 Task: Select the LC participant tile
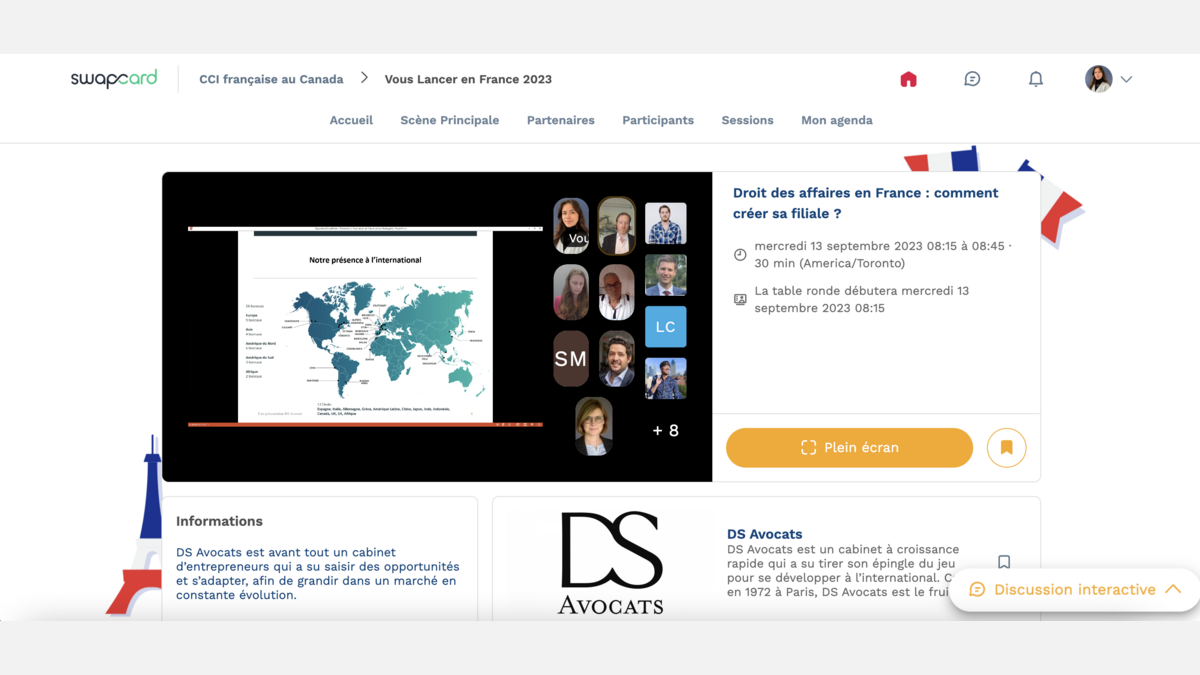click(665, 327)
